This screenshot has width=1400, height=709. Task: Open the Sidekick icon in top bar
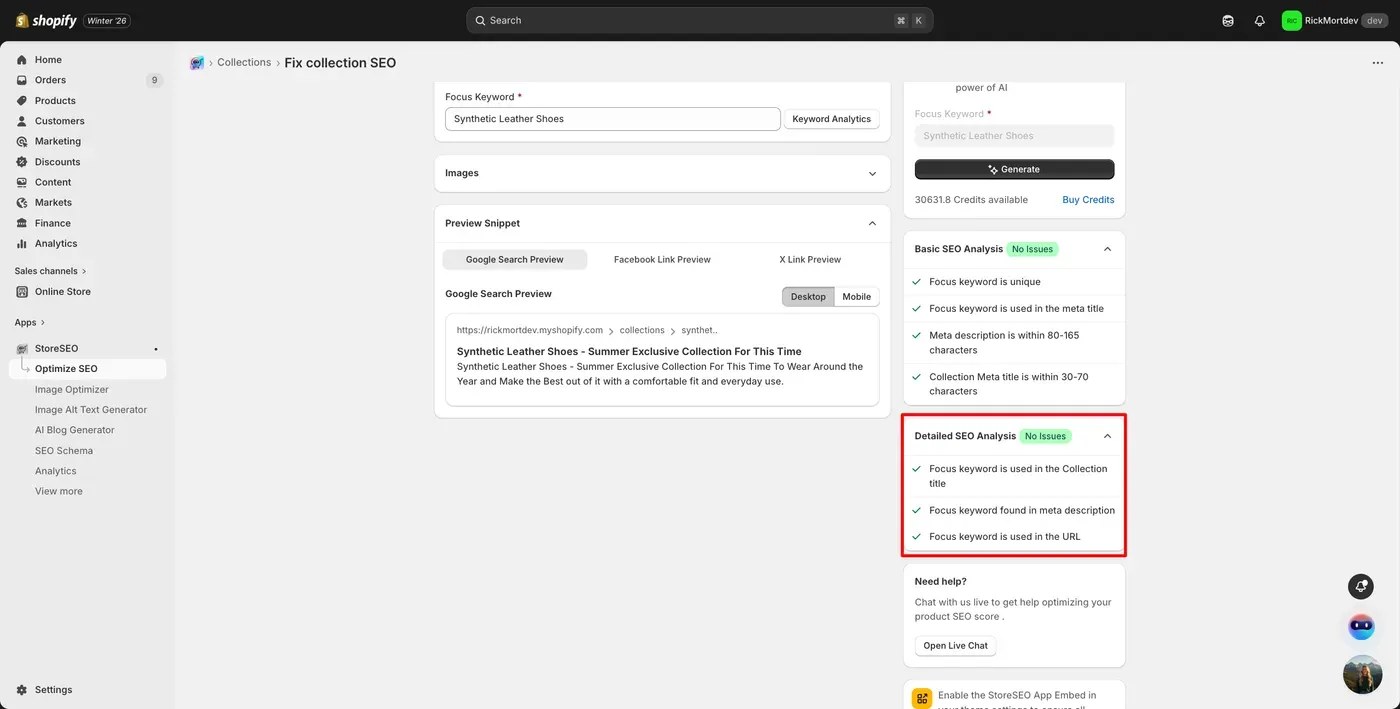coord(1228,20)
